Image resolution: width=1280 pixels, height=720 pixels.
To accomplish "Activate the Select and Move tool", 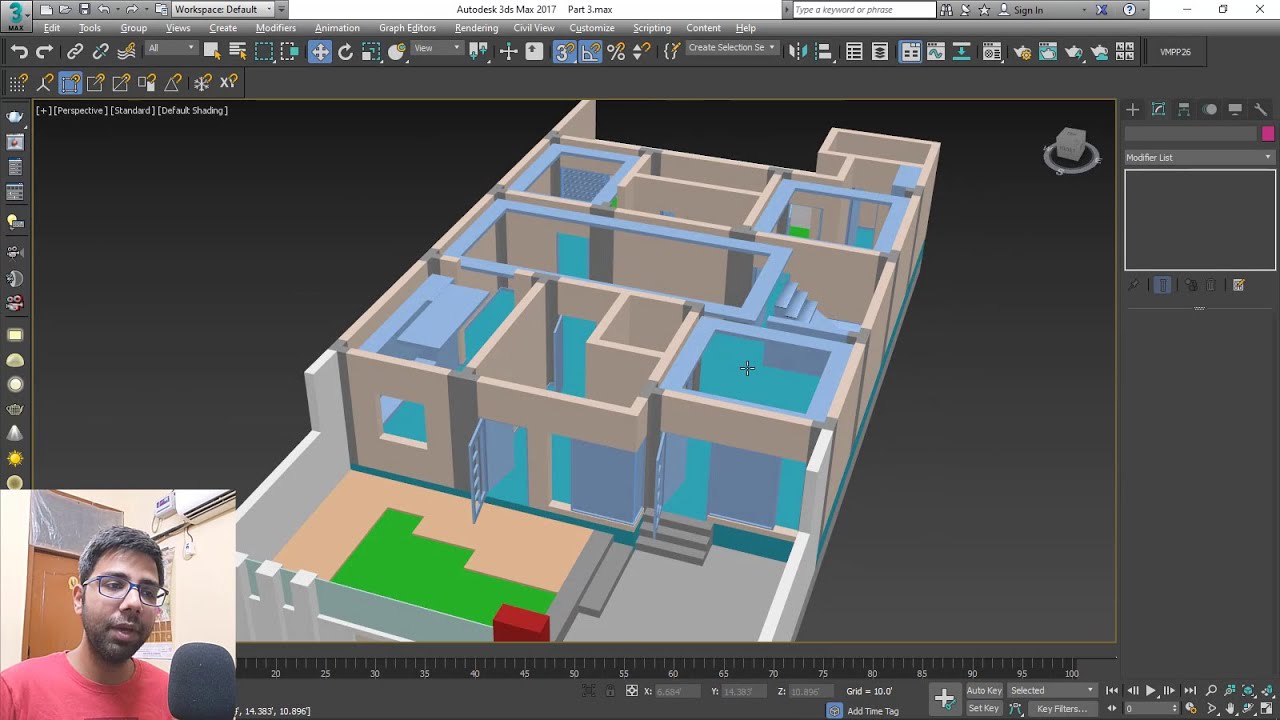I will 319,52.
